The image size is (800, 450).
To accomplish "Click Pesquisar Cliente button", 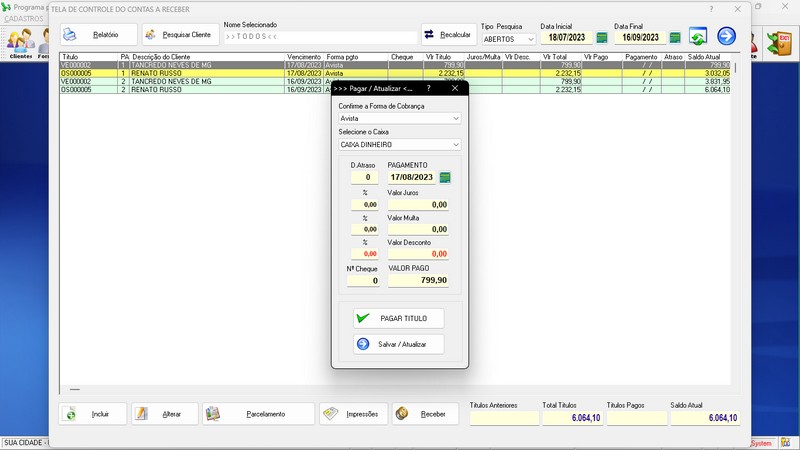I will (x=180, y=35).
